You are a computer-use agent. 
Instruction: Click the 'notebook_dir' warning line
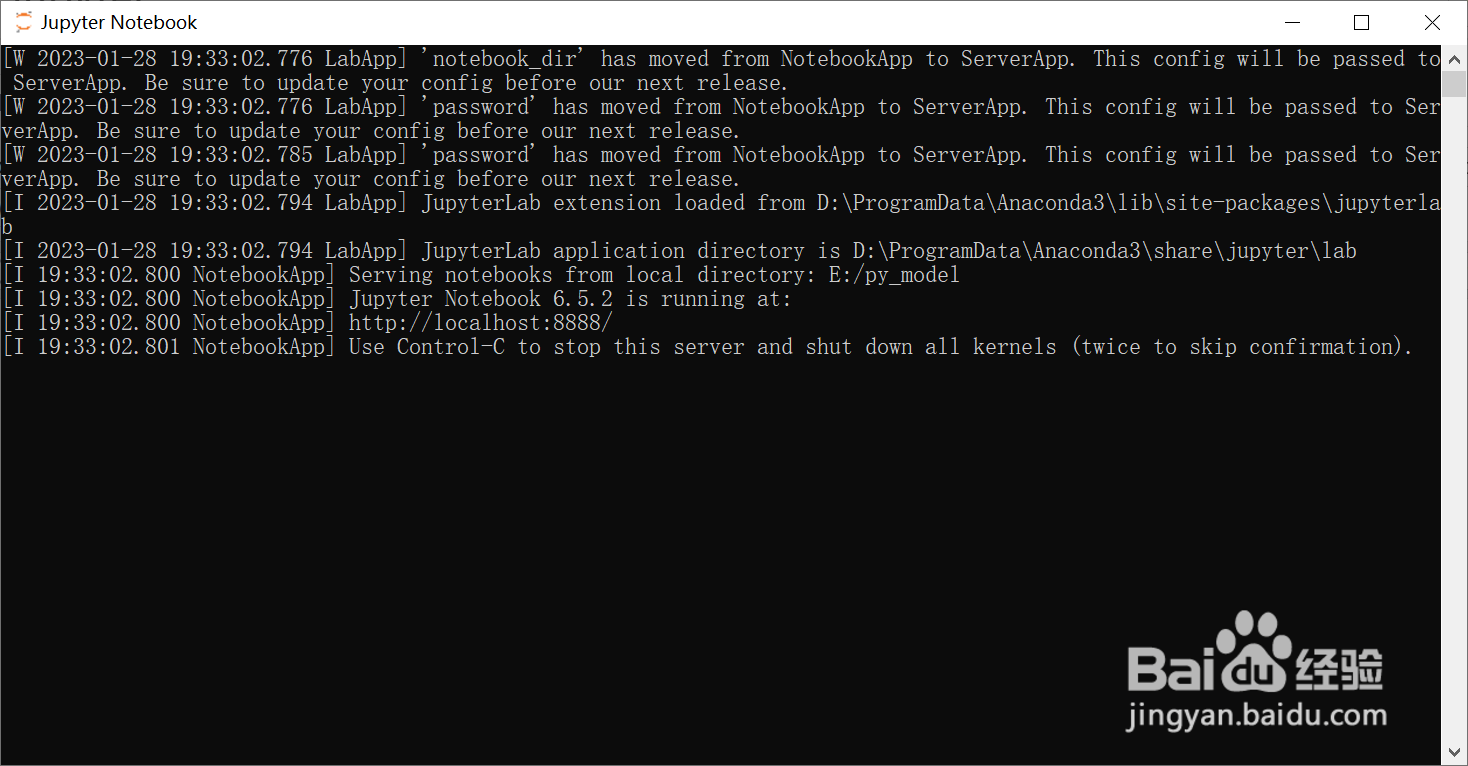coord(721,71)
